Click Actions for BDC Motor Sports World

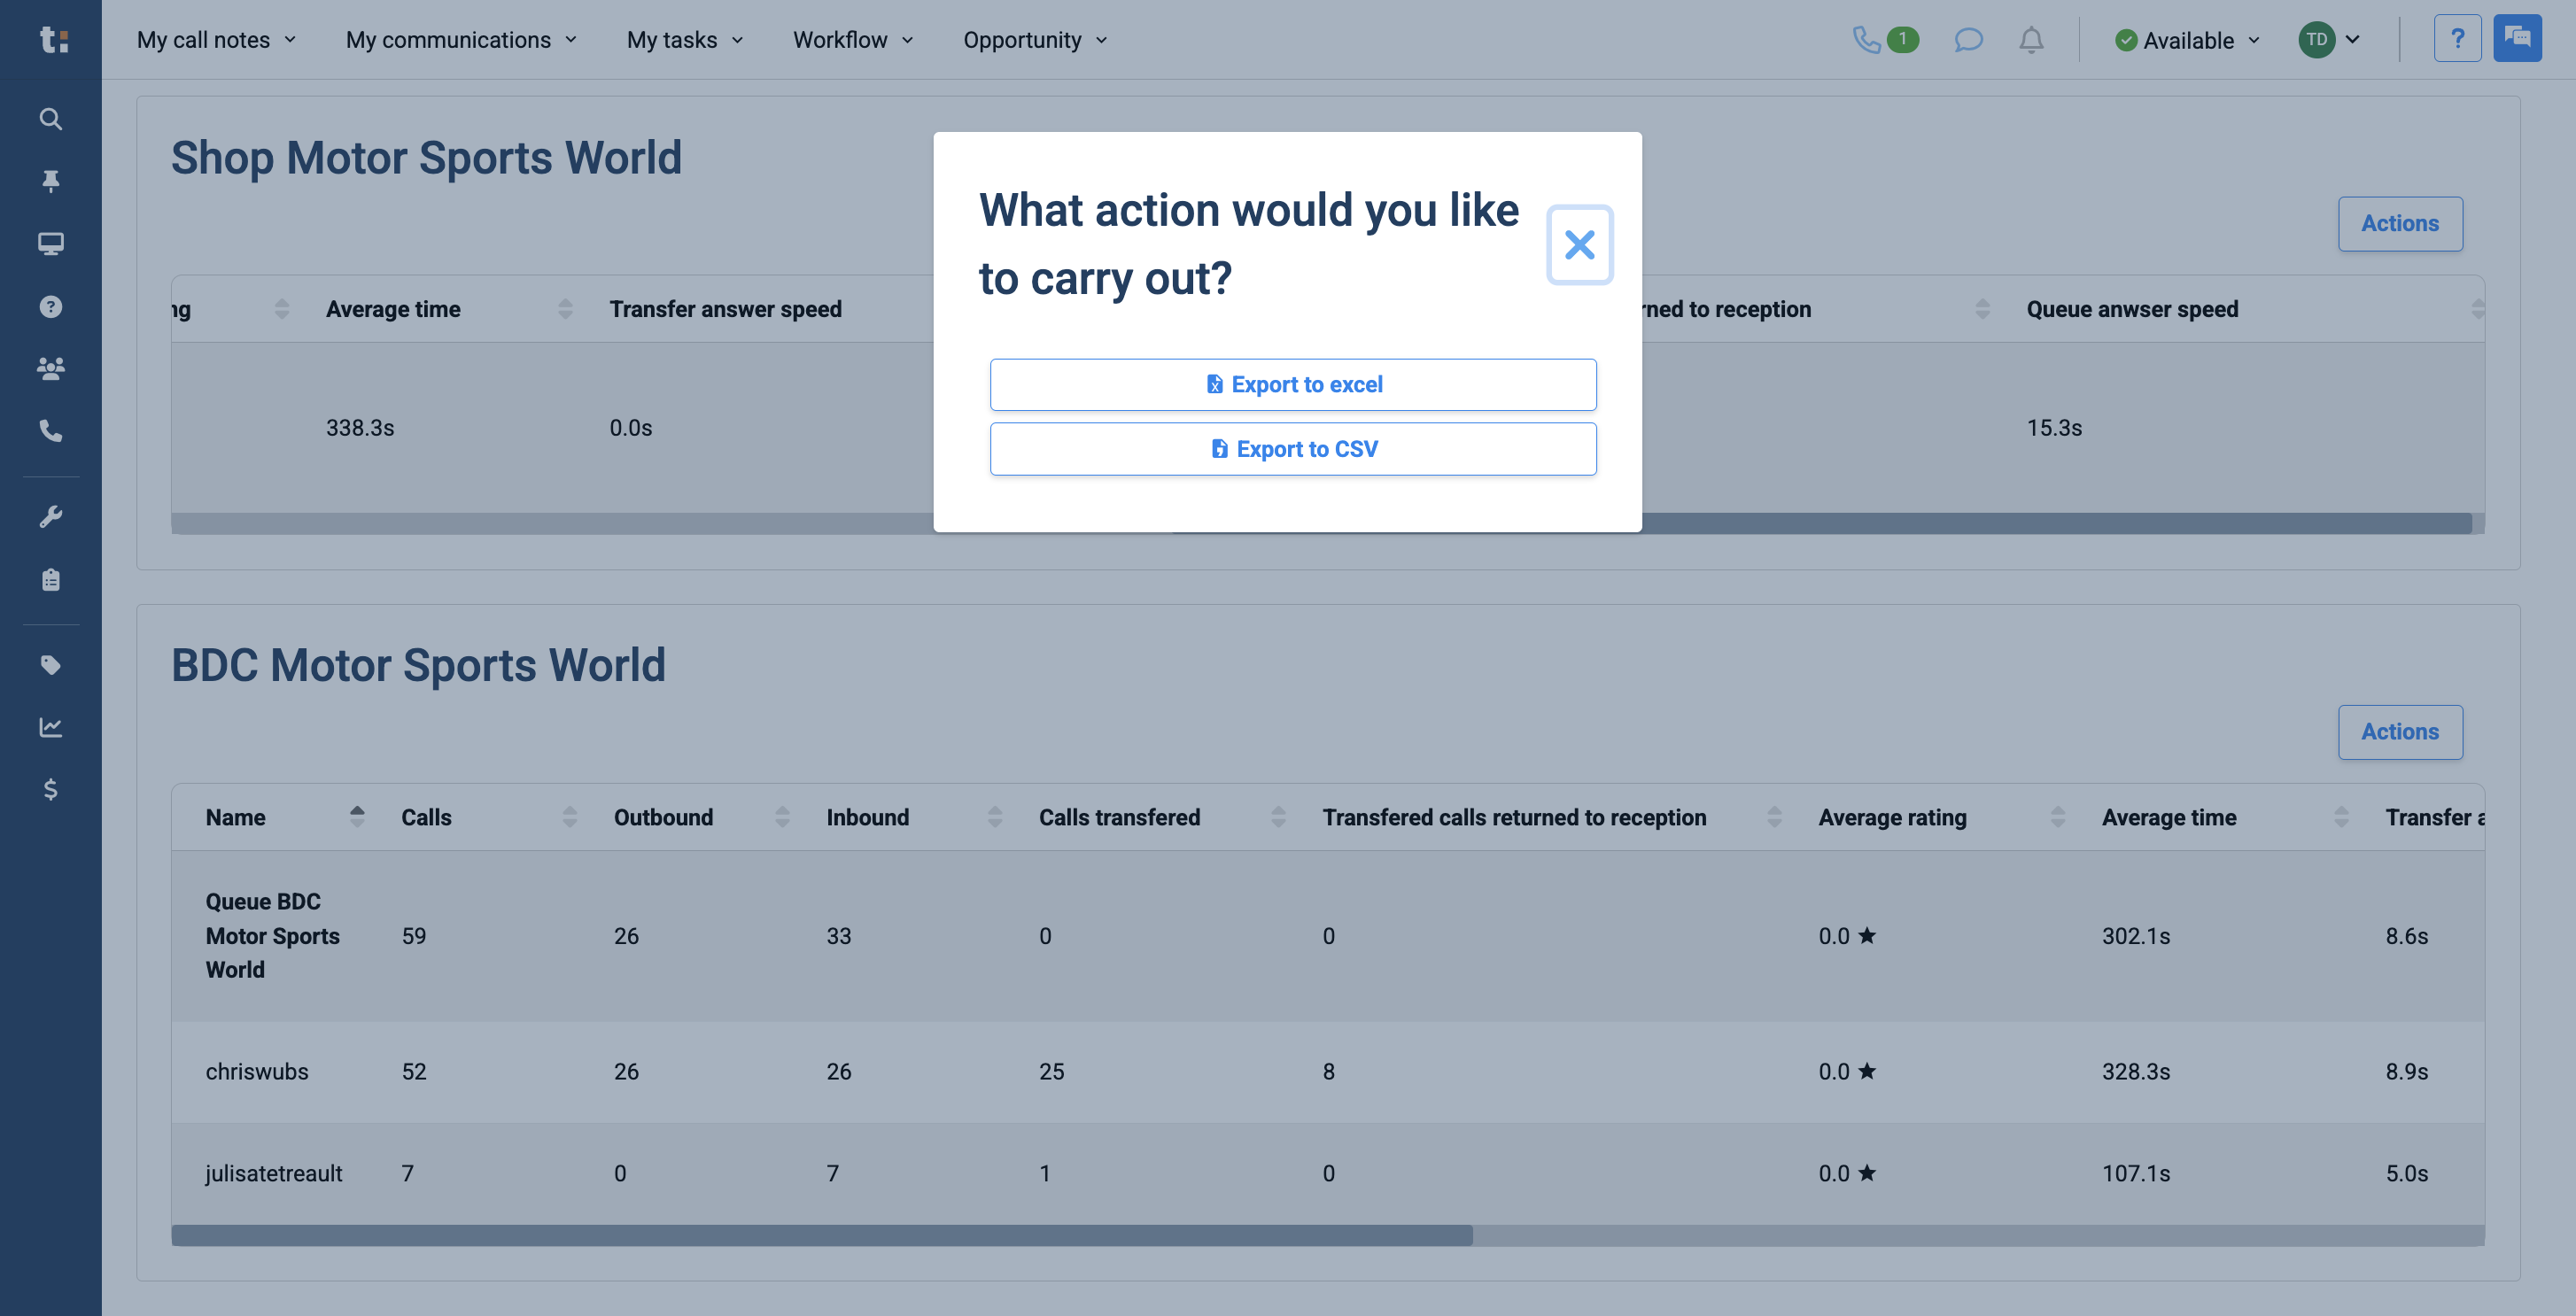click(x=2400, y=731)
